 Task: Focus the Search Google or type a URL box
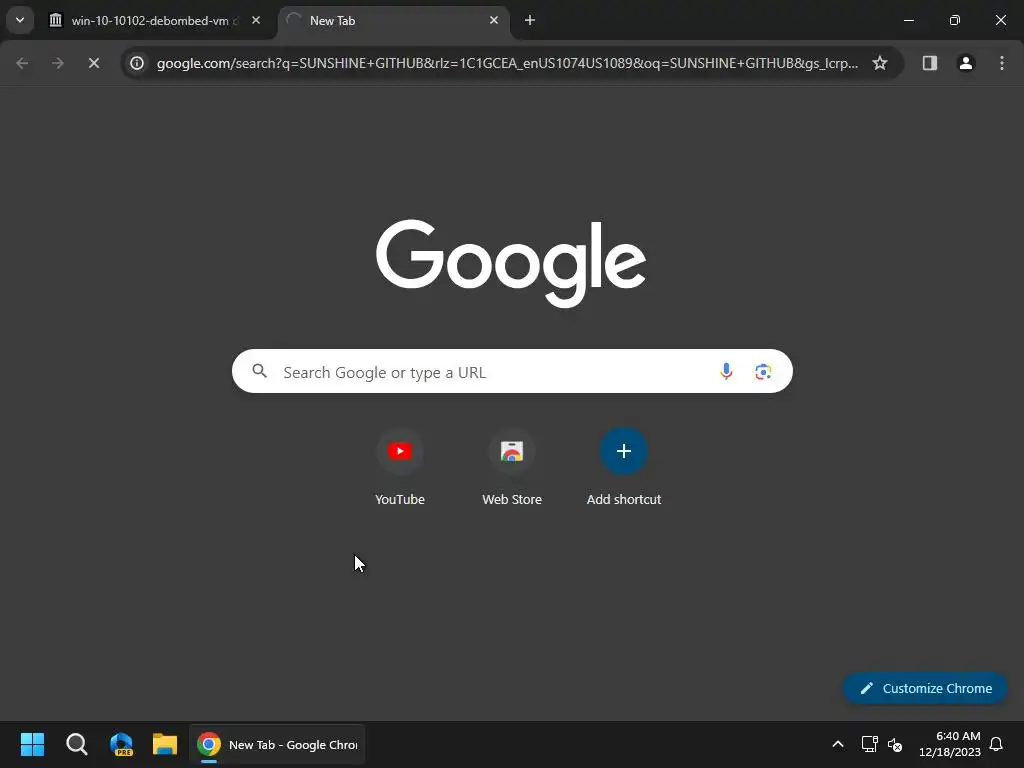pos(512,372)
